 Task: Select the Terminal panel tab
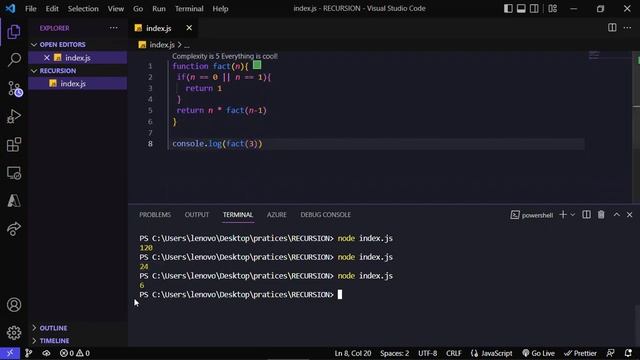[238, 215]
